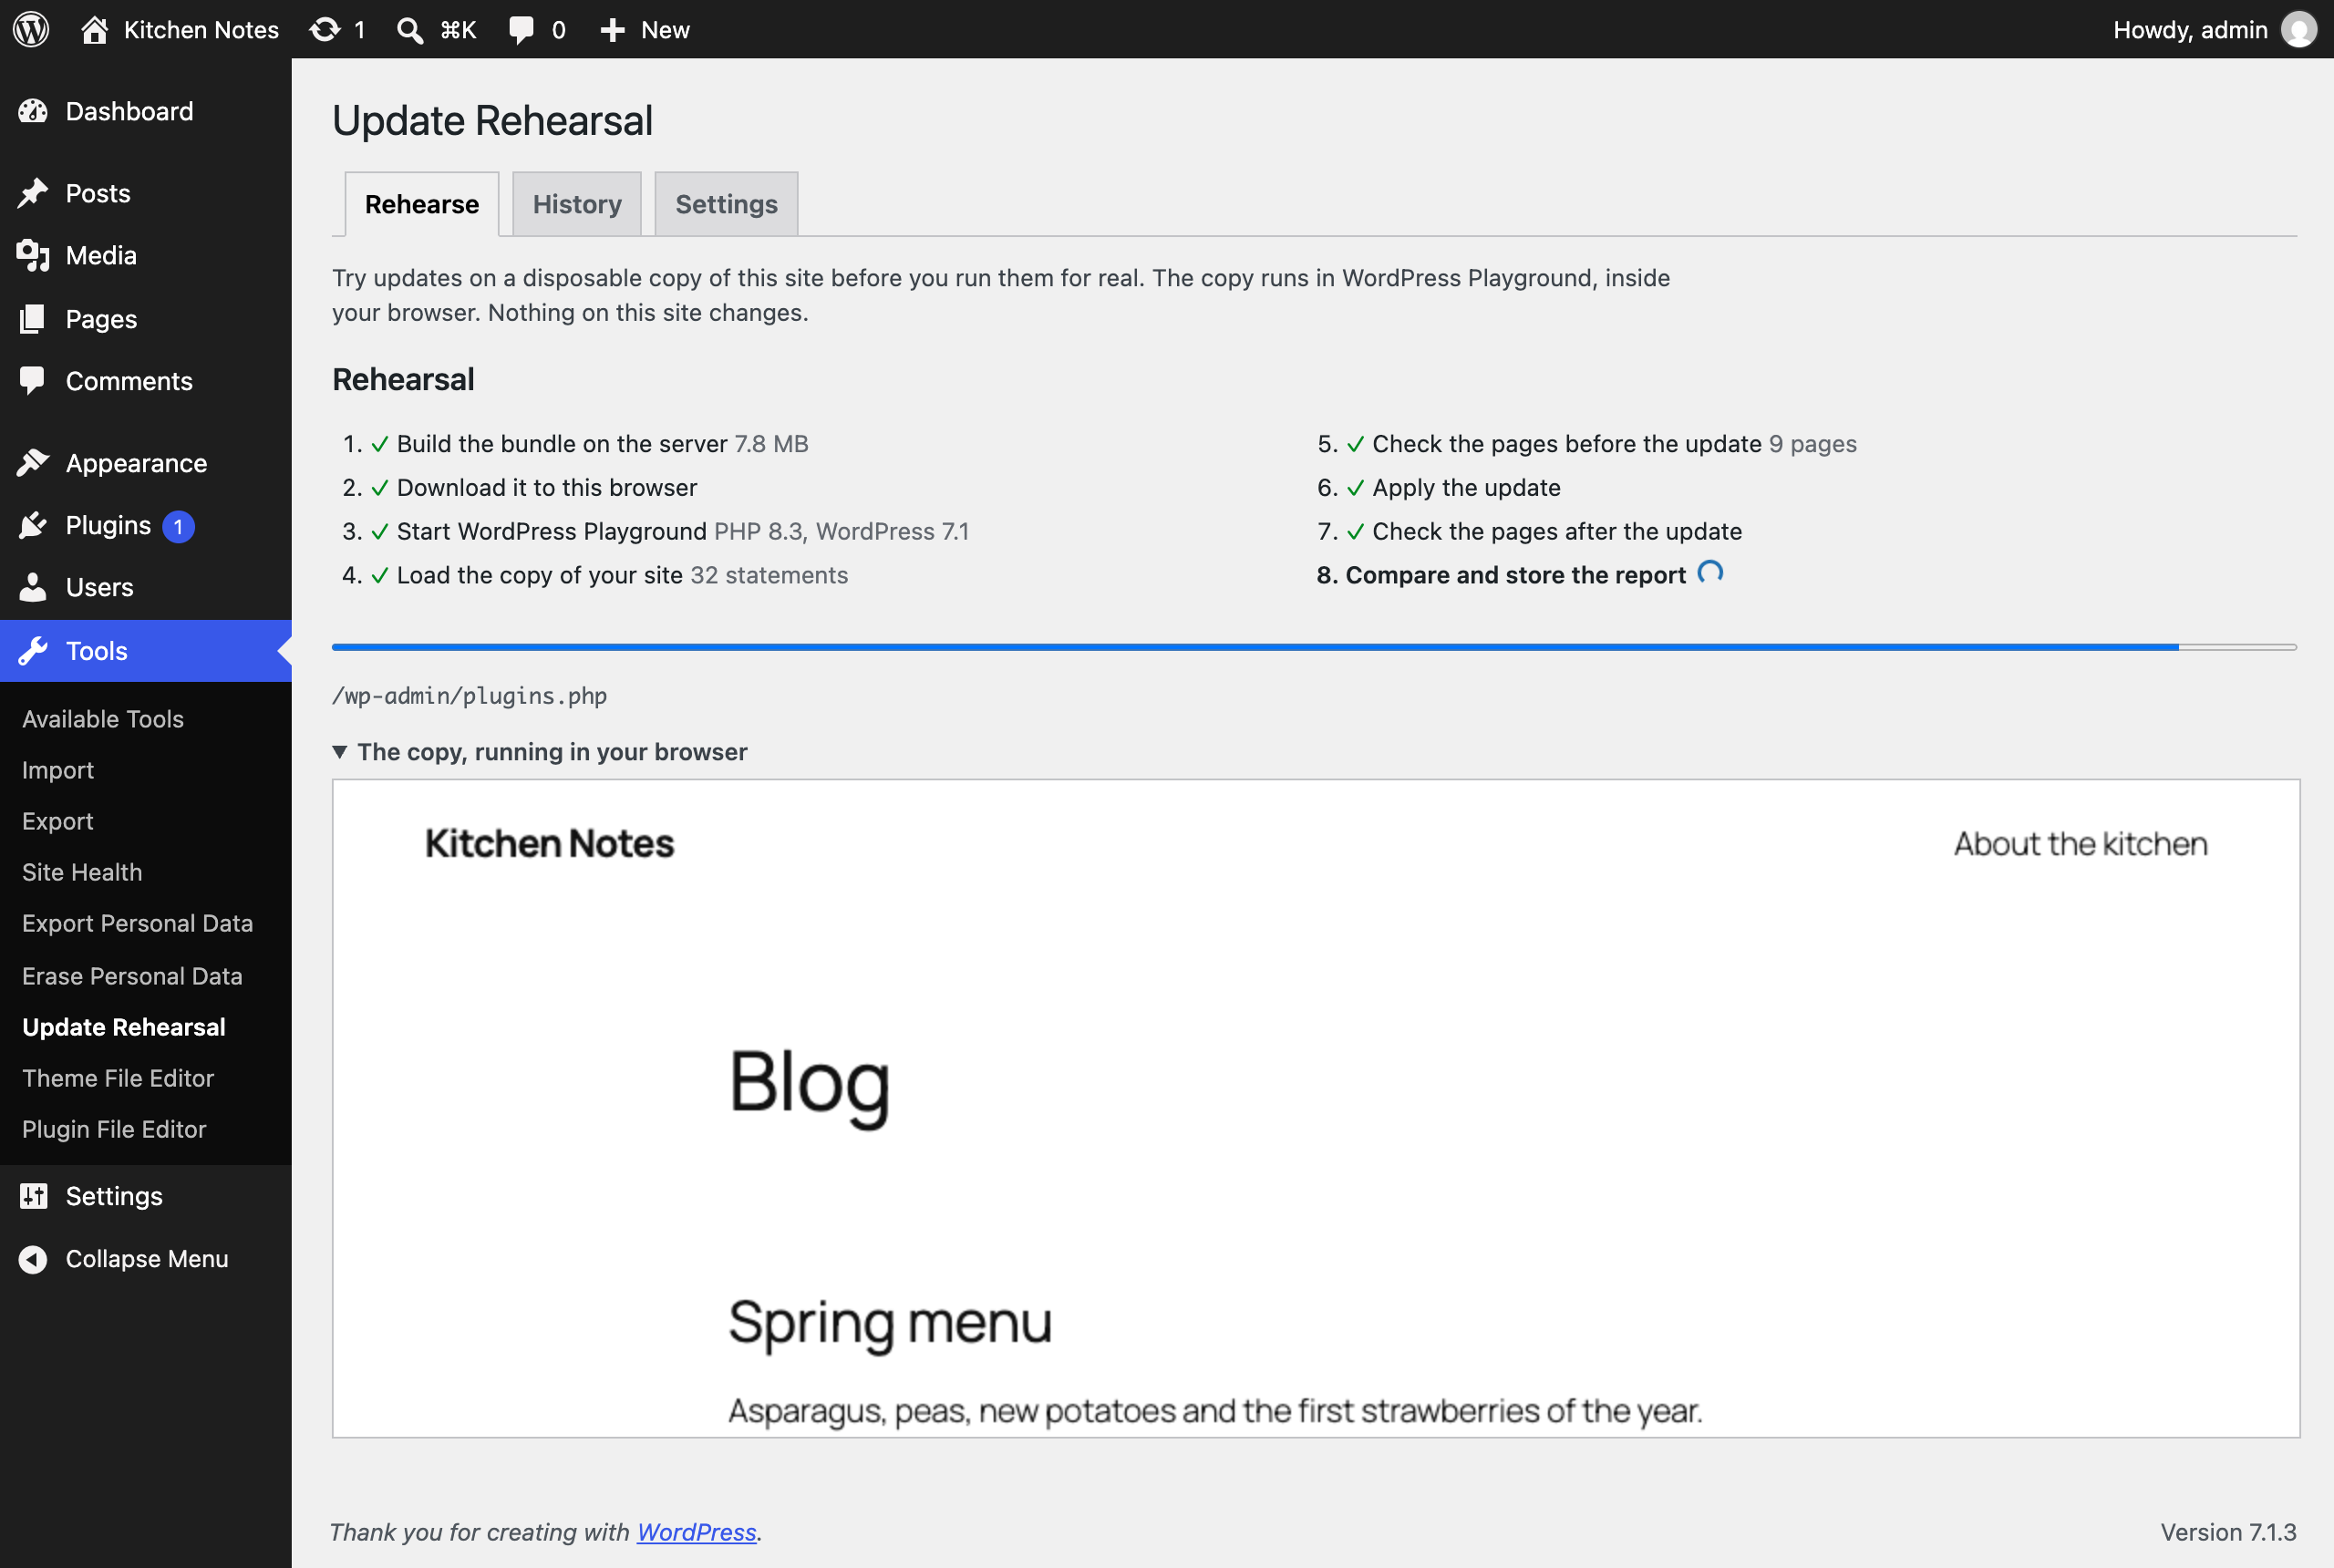Select Update Rehearsal in Tools submenu
The width and height of the screenshot is (2334, 1568).
[x=124, y=1027]
